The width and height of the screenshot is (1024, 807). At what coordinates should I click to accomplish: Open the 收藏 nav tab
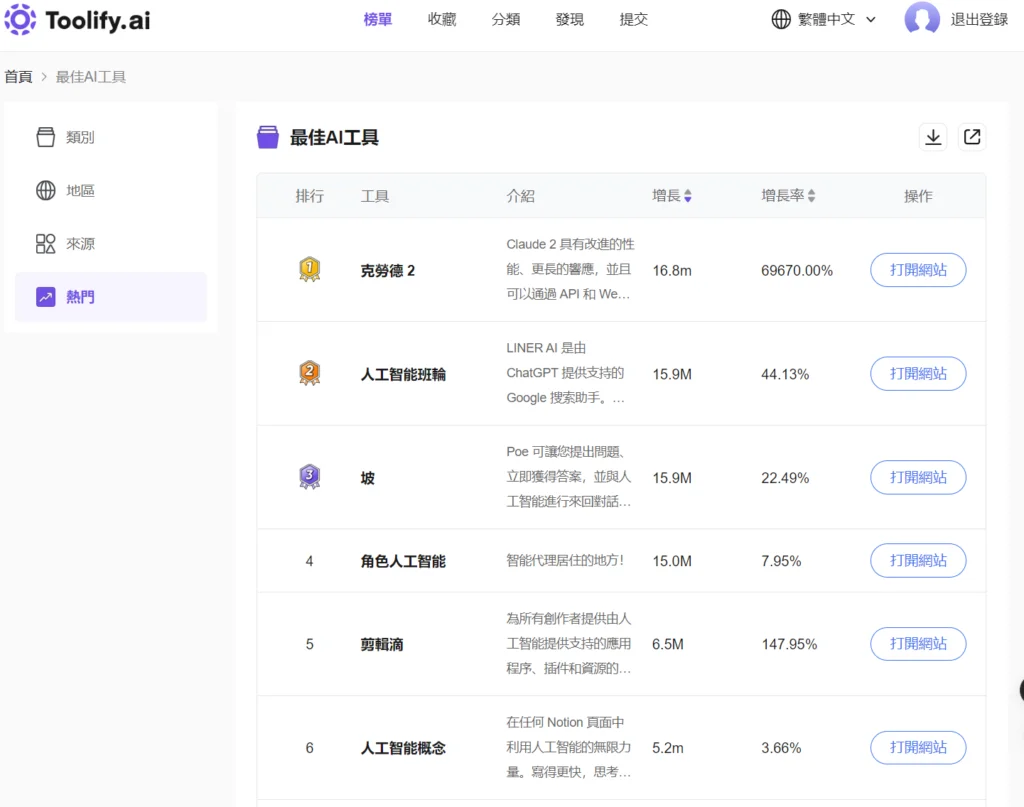pos(441,20)
